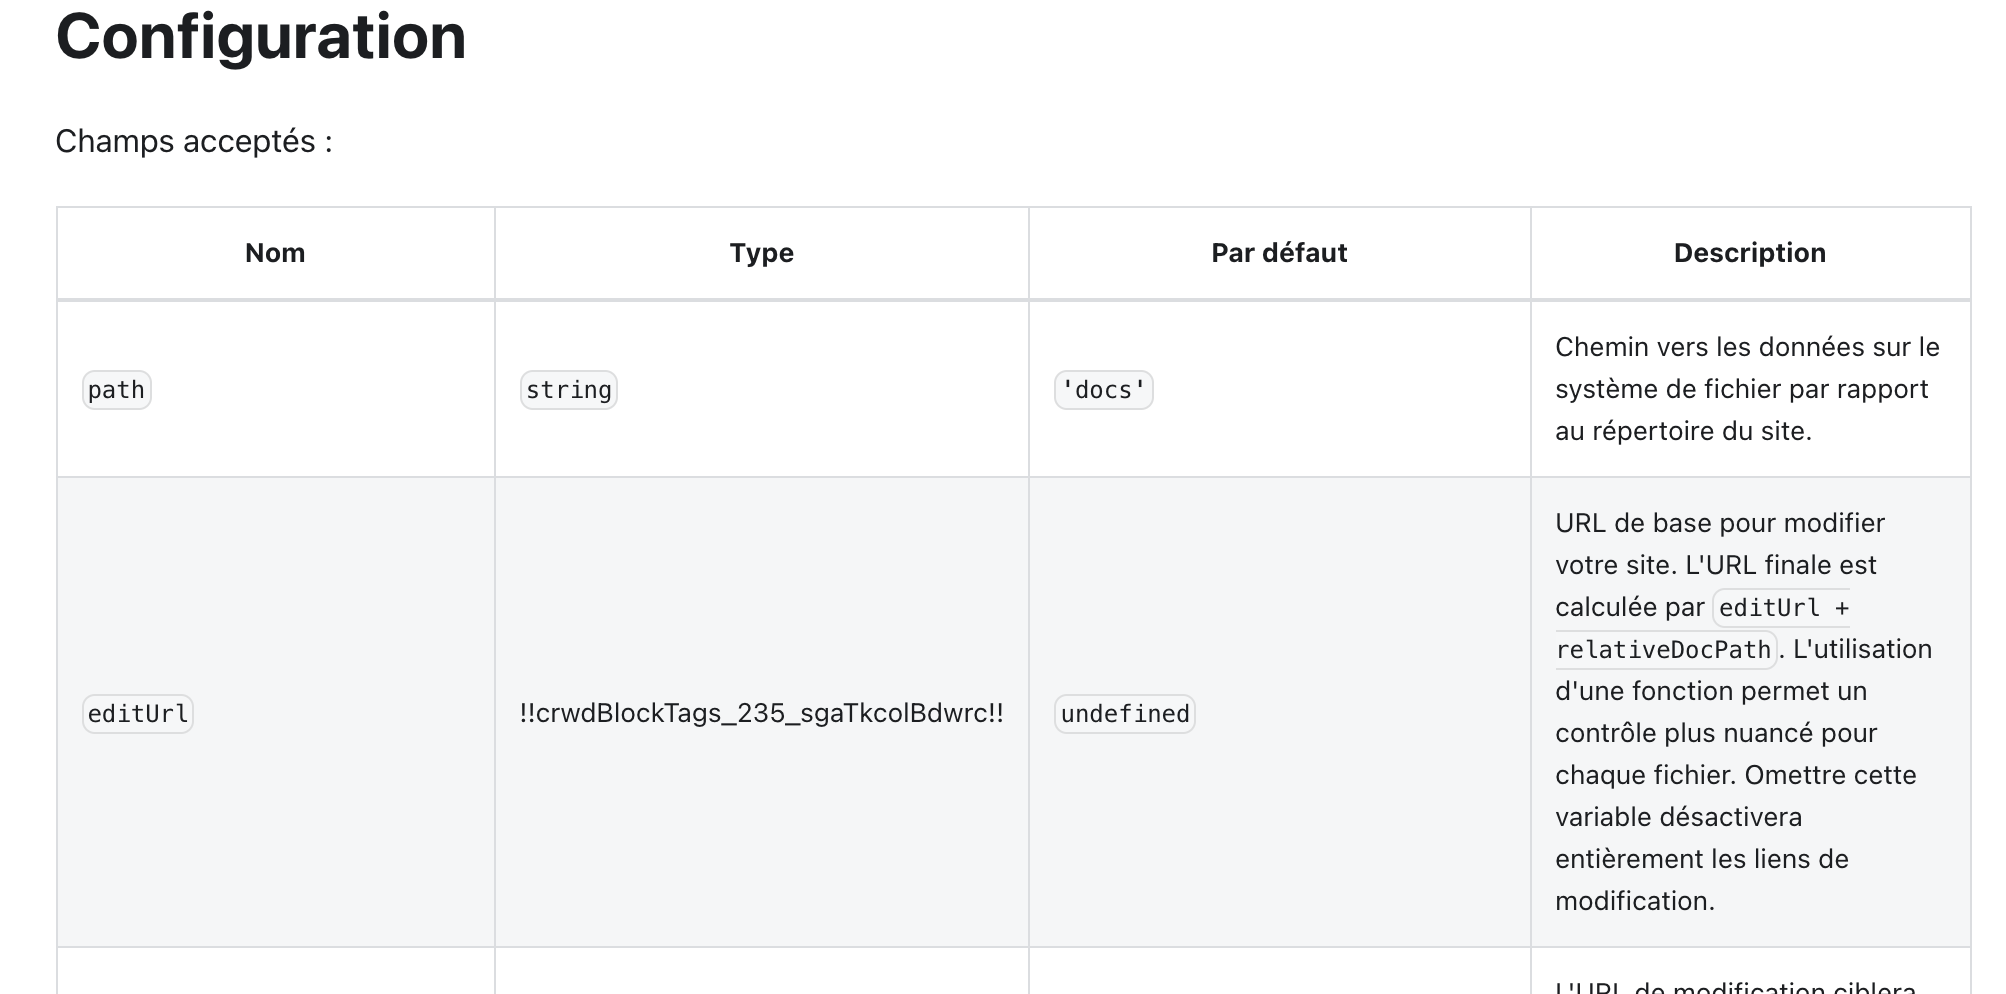Click the Type column header
The height and width of the screenshot is (994, 2006).
(761, 253)
